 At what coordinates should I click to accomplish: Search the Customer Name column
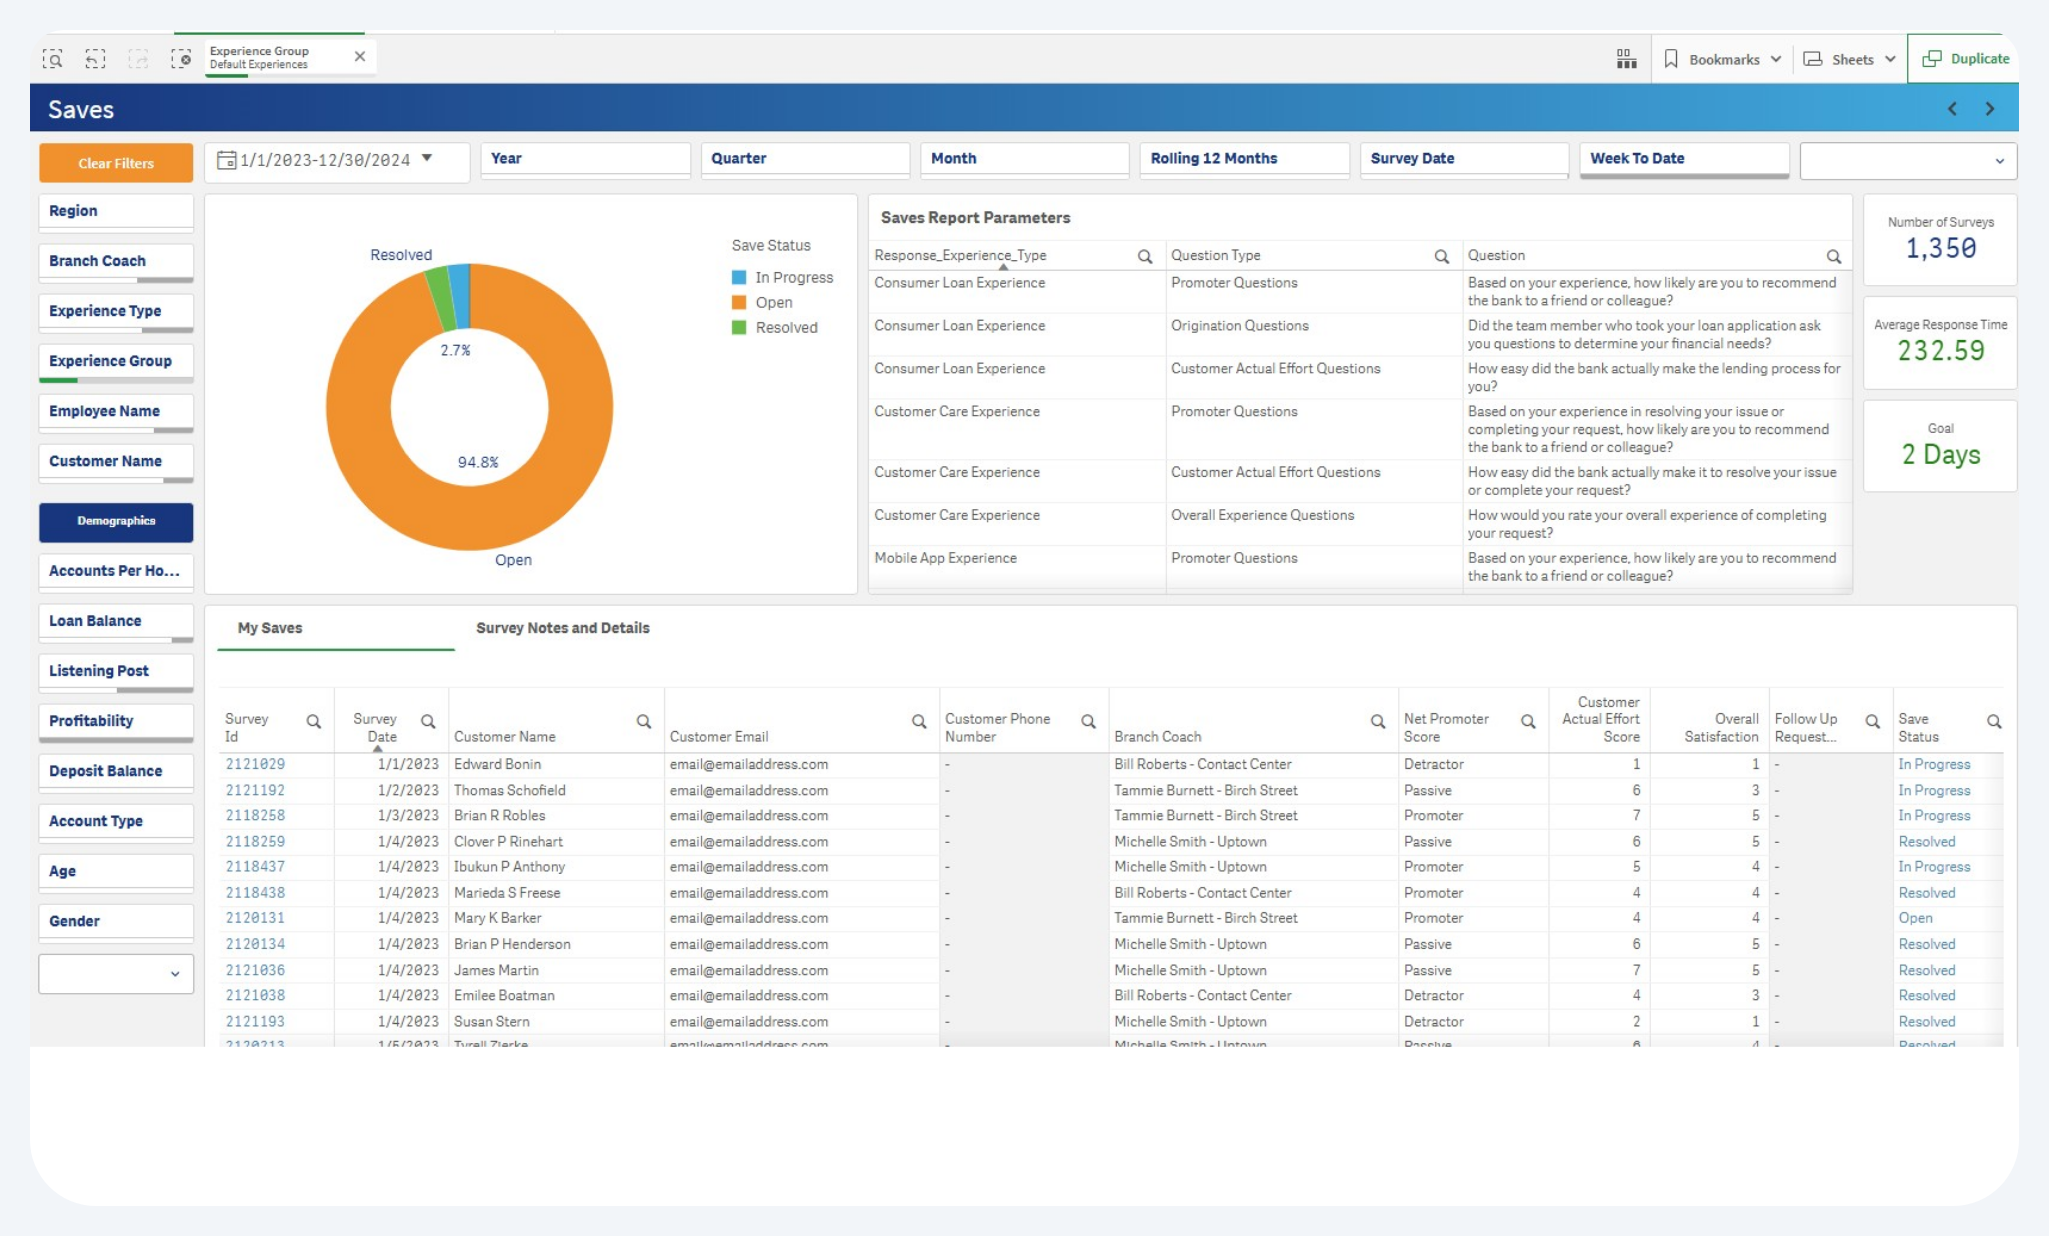[x=643, y=721]
